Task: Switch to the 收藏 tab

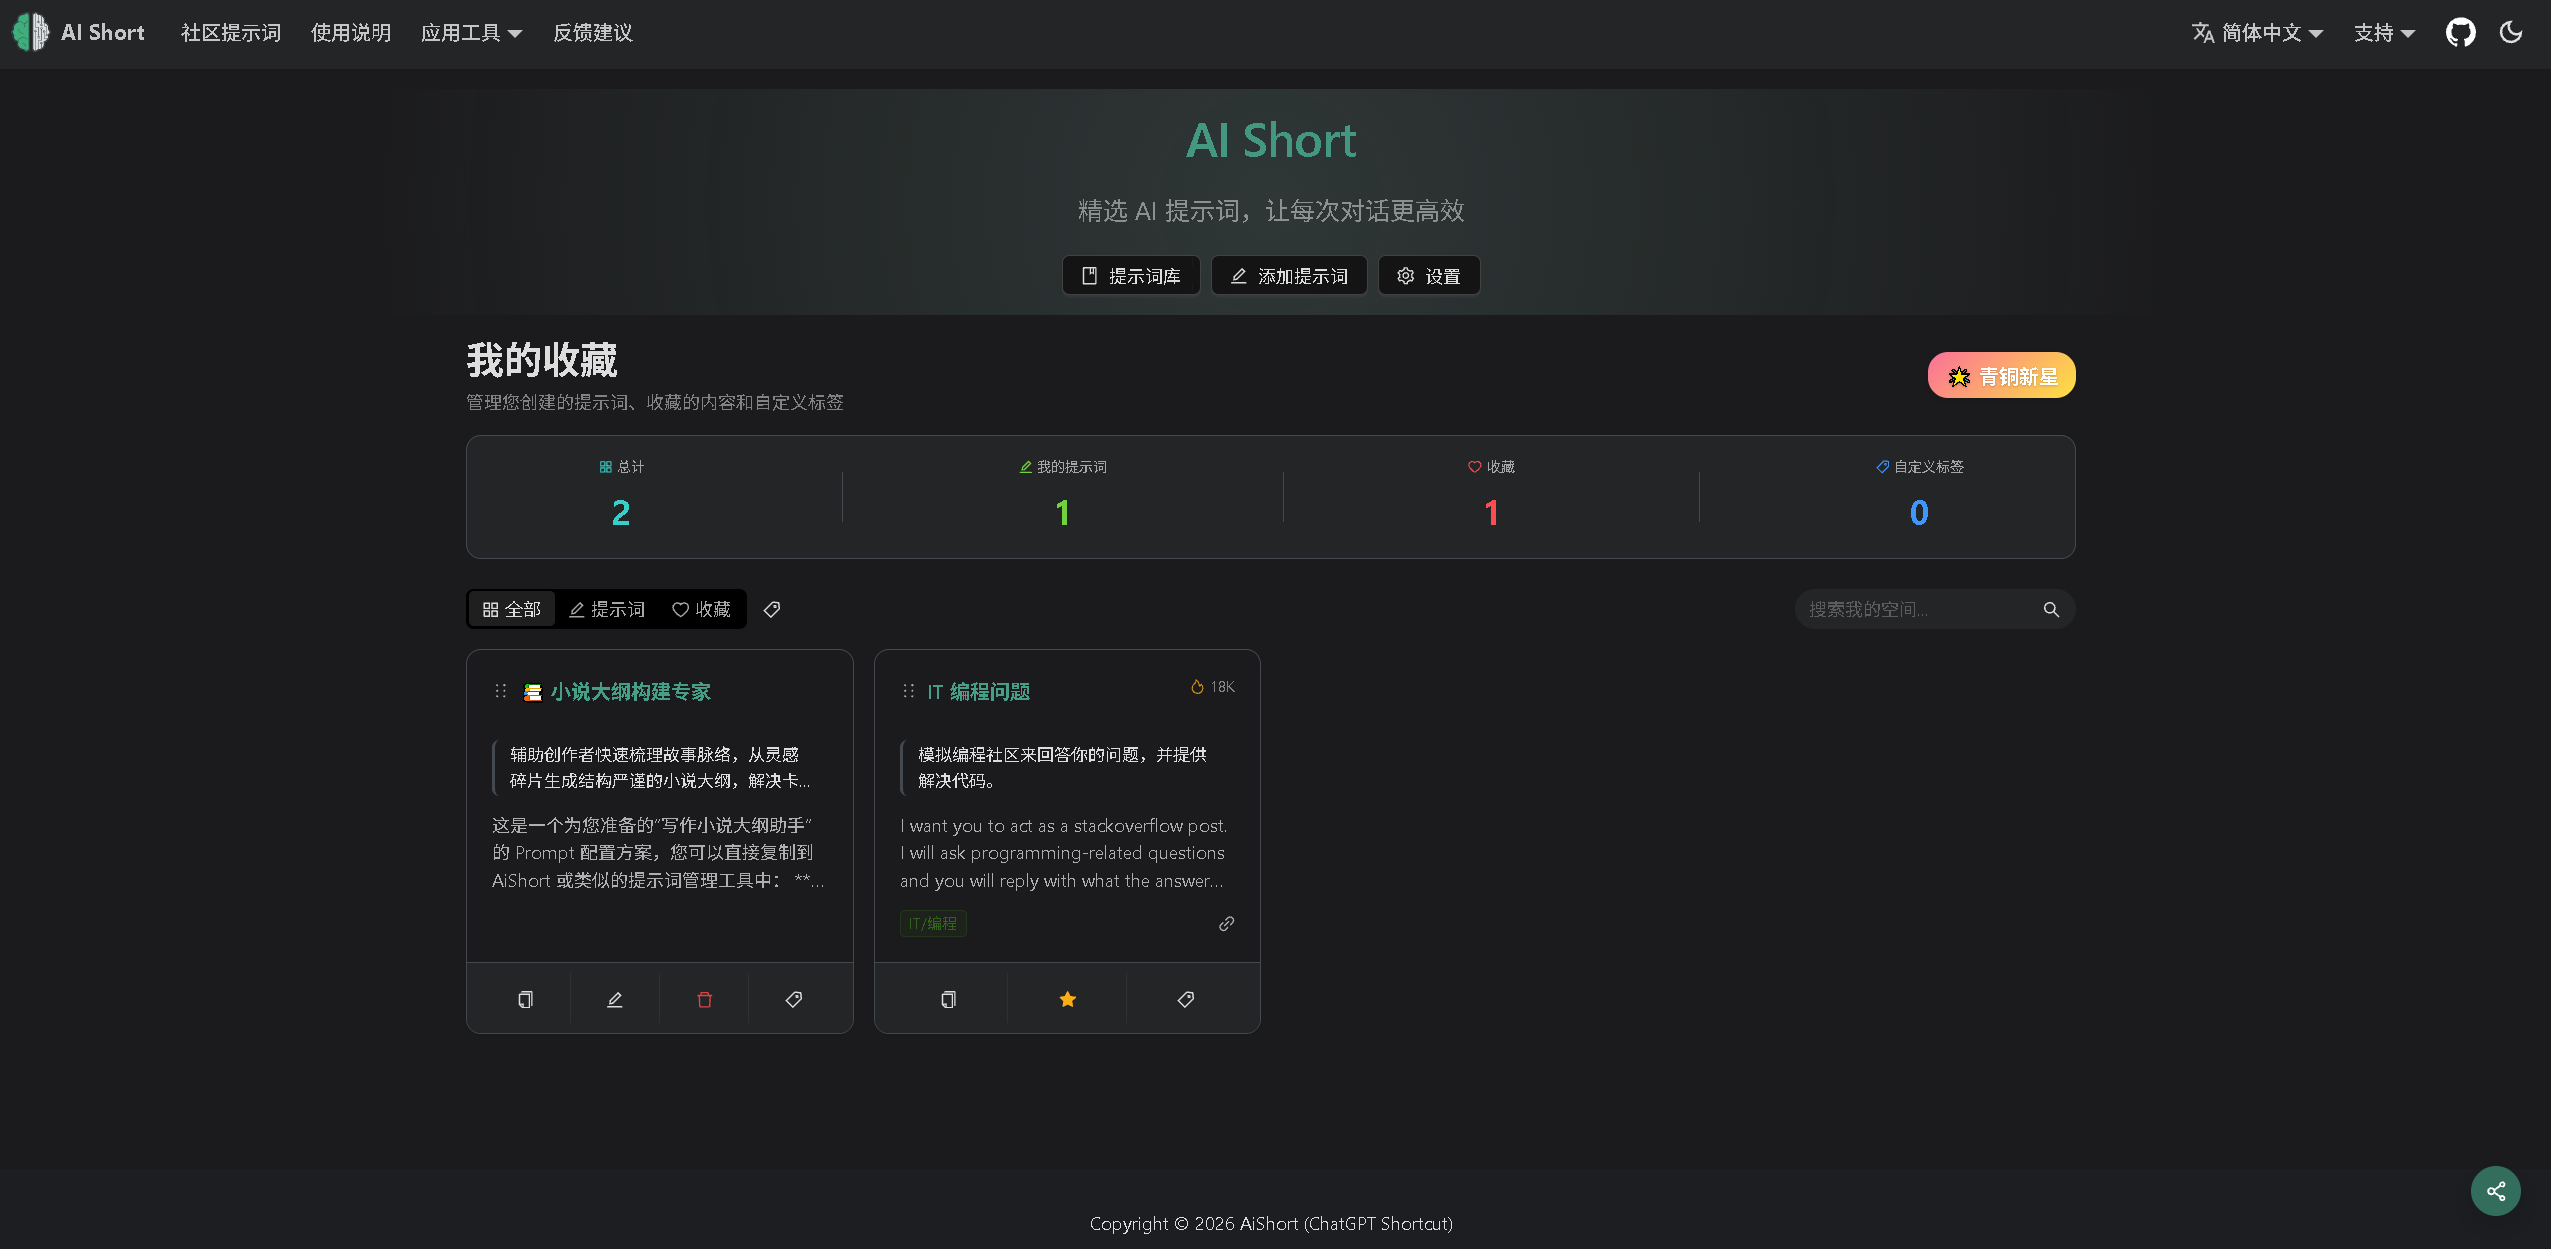Action: (701, 610)
